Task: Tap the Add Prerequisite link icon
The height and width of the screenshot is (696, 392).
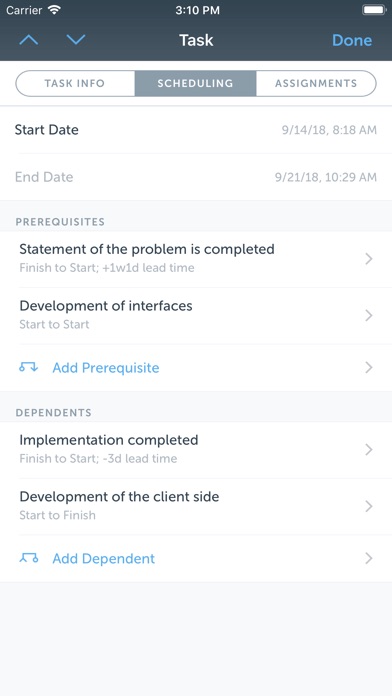Action: click(28, 368)
